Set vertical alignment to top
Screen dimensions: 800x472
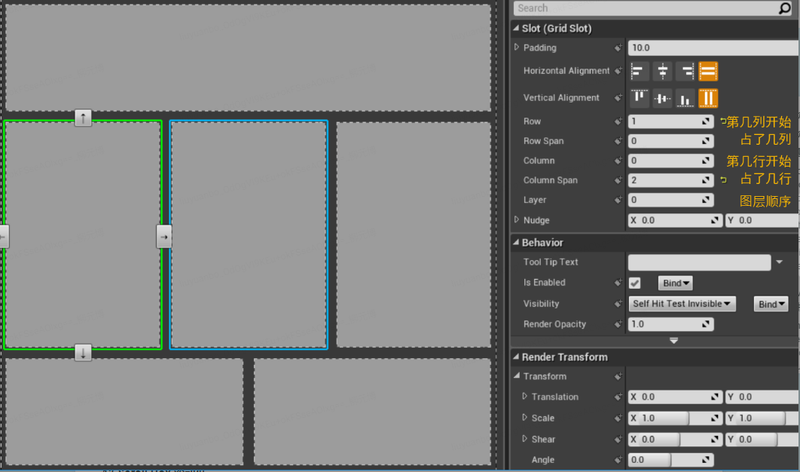(x=639, y=98)
